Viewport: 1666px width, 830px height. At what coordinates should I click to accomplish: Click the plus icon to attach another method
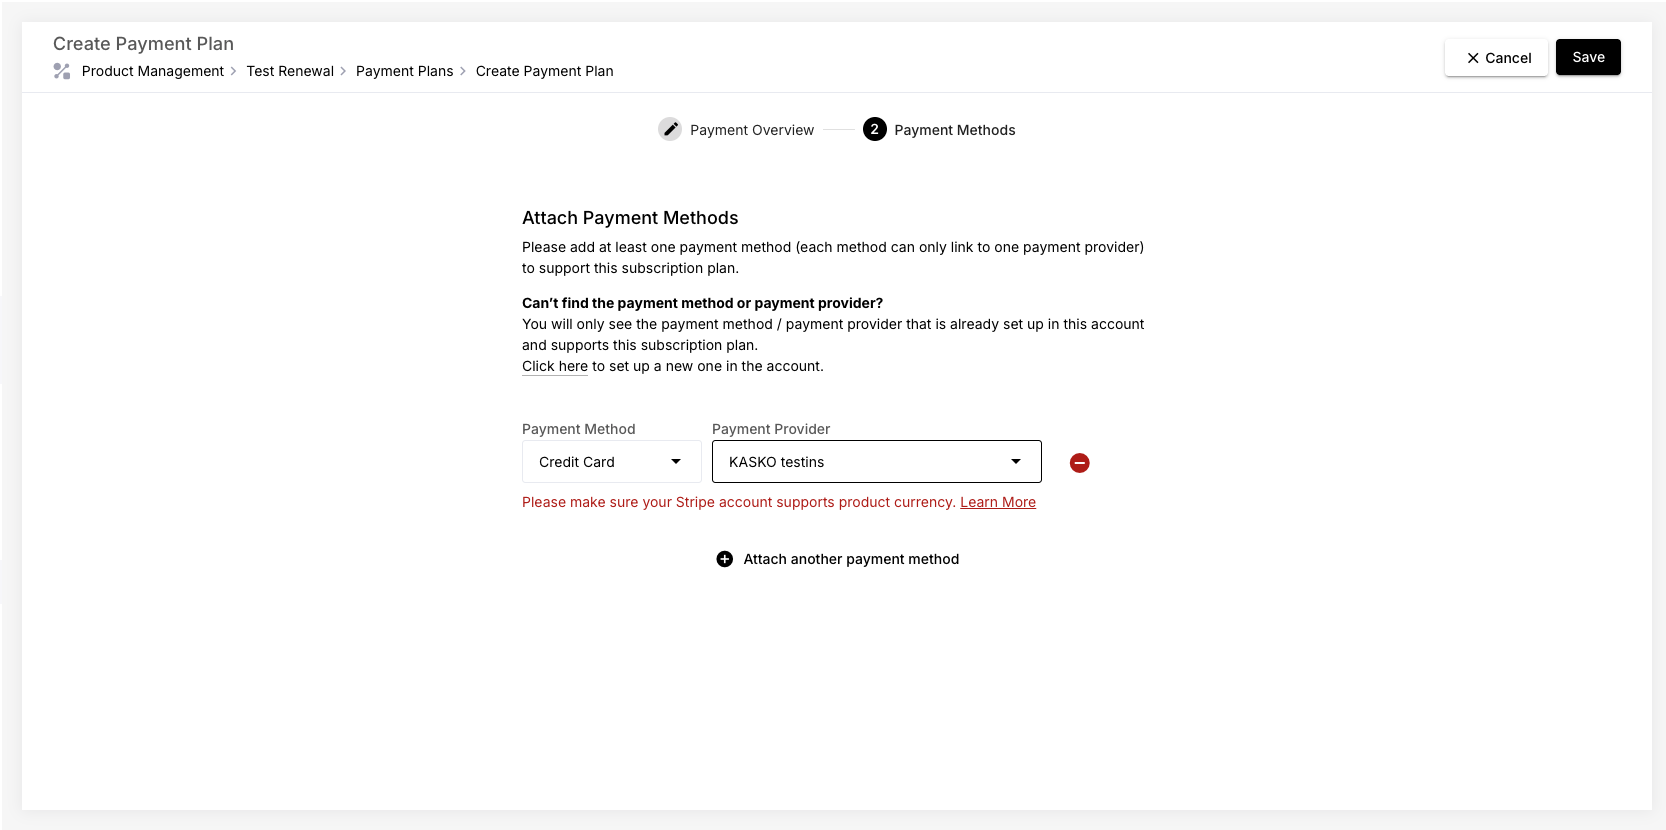pyautogui.click(x=725, y=559)
